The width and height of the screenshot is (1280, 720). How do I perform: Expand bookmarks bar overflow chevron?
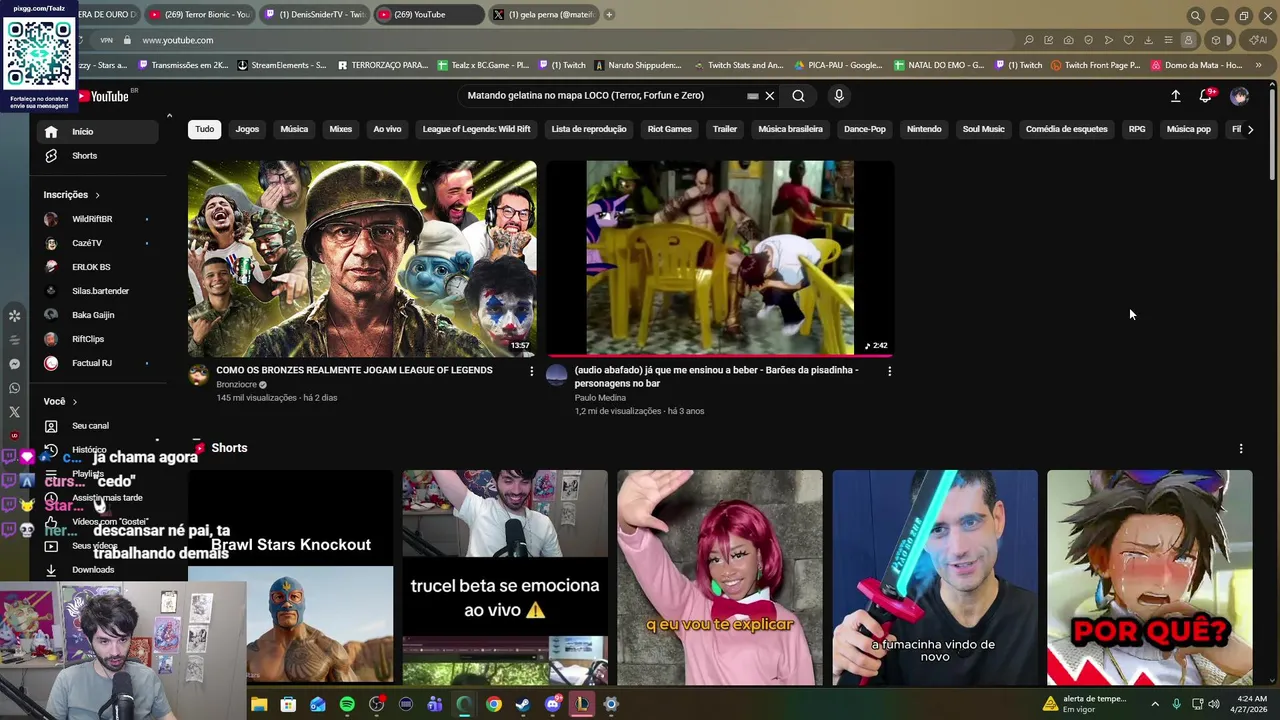tap(1258, 66)
